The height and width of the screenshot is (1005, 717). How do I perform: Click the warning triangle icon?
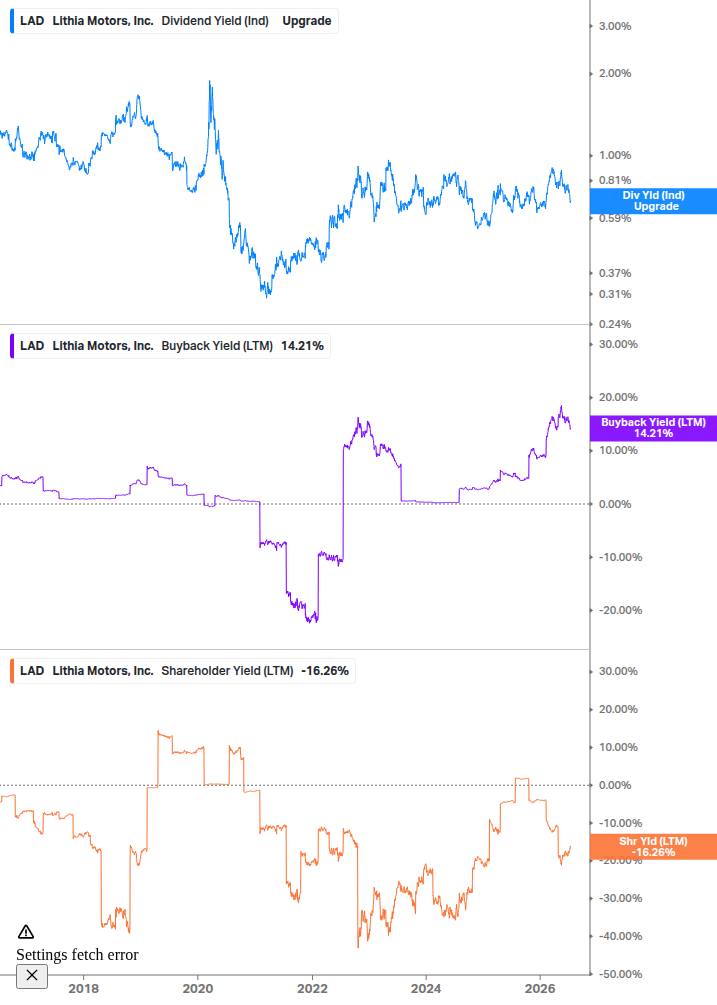(x=26, y=931)
